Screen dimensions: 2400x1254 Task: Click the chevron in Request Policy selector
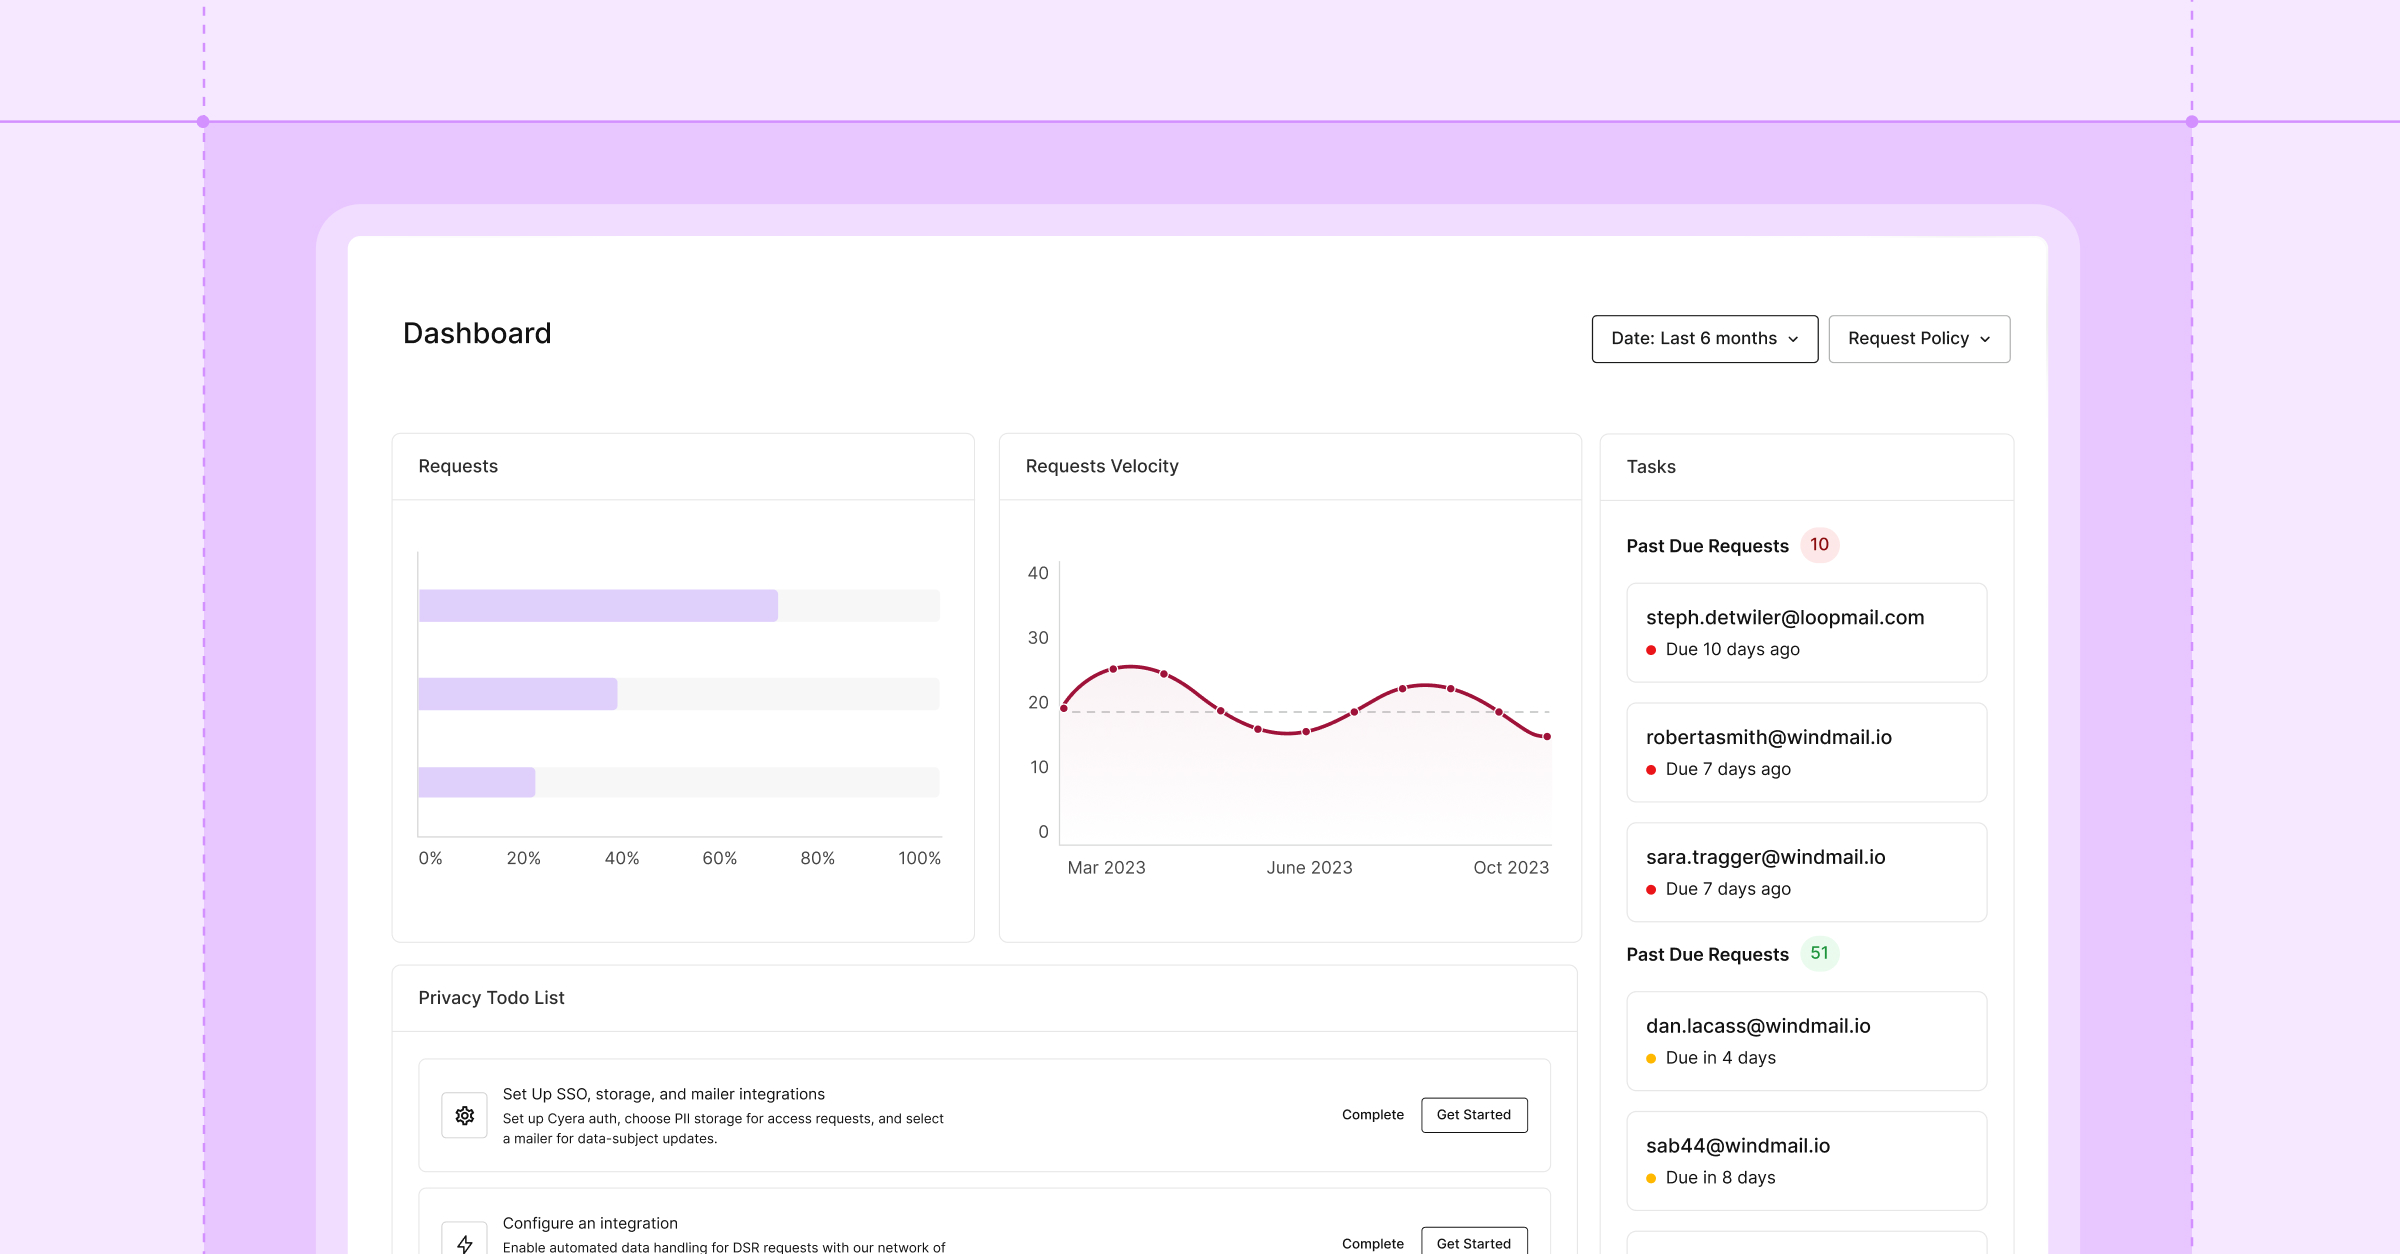(1985, 340)
